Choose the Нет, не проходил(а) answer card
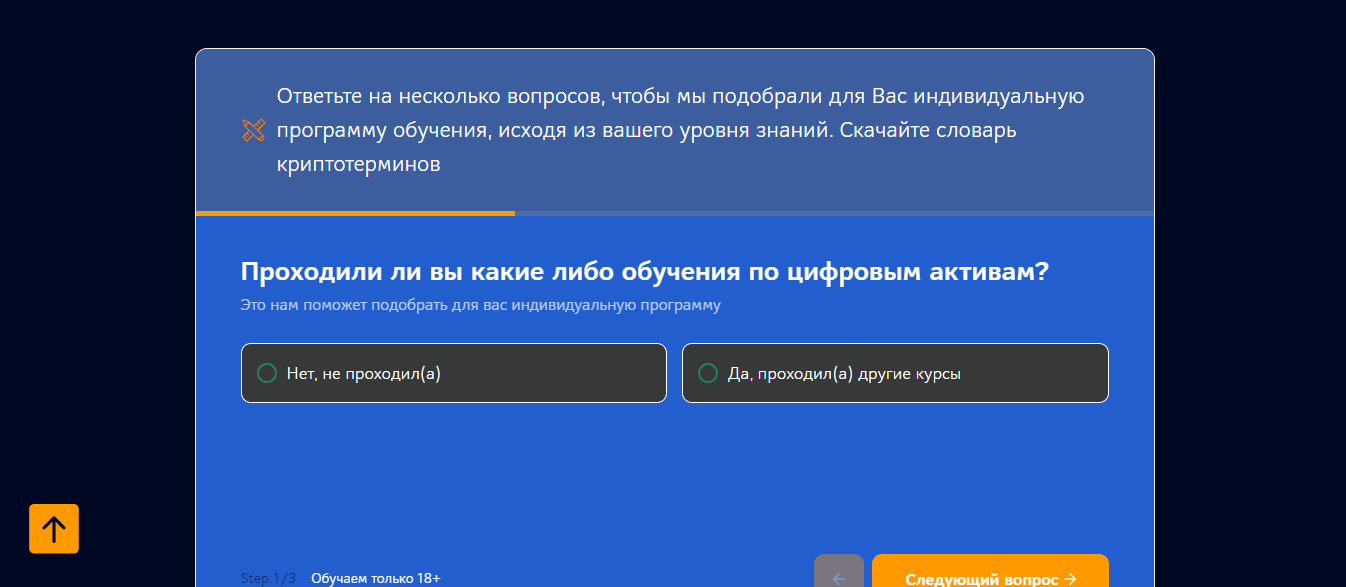 [x=454, y=373]
